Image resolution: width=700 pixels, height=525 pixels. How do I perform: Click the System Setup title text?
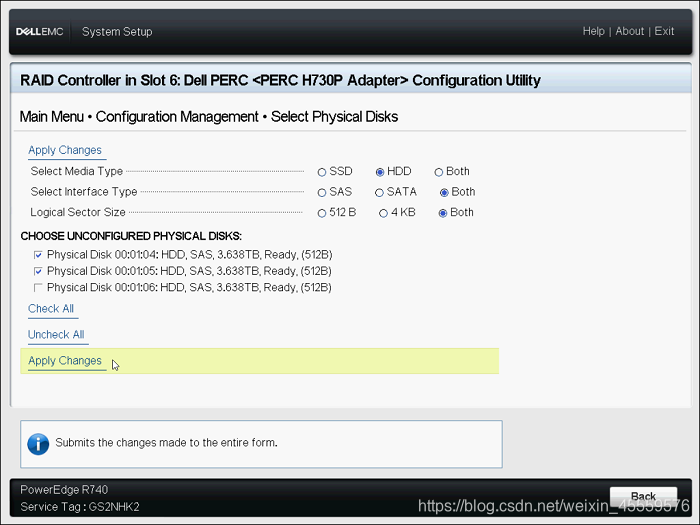[117, 32]
